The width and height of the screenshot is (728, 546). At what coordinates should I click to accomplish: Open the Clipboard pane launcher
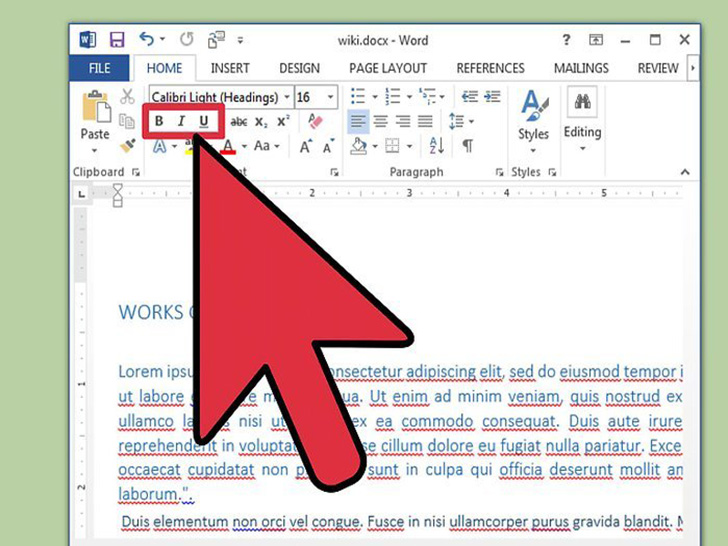[136, 172]
